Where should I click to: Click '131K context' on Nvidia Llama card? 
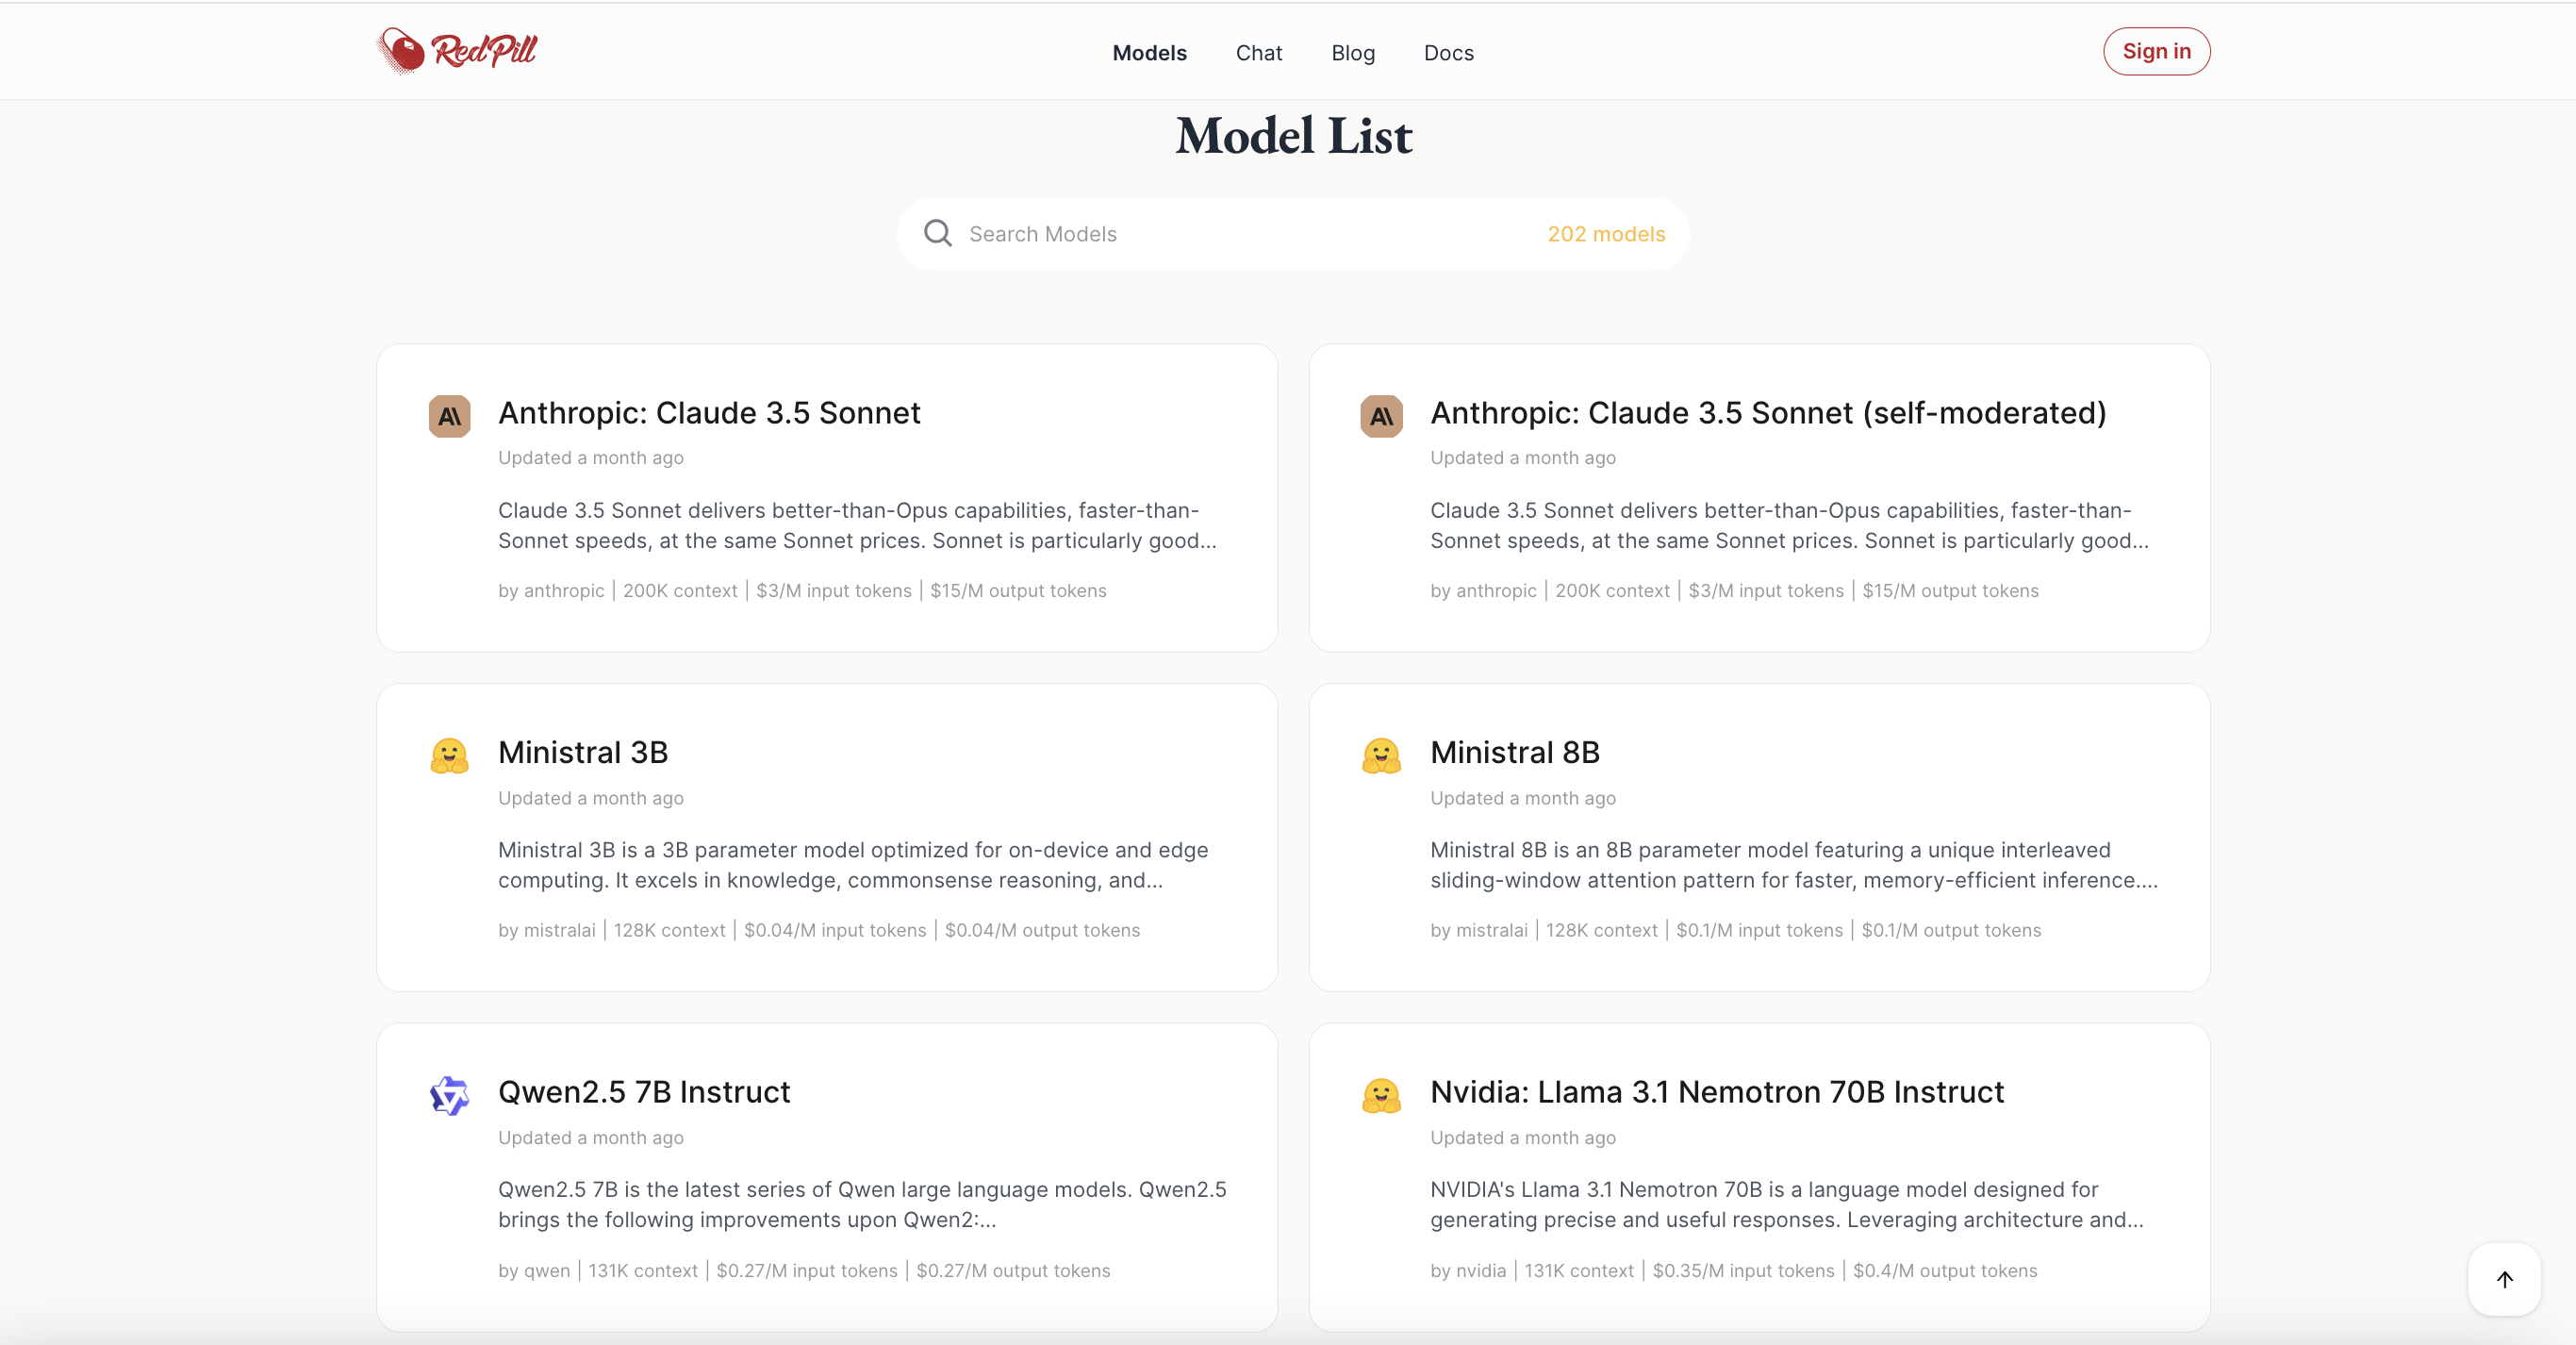[1579, 1270]
